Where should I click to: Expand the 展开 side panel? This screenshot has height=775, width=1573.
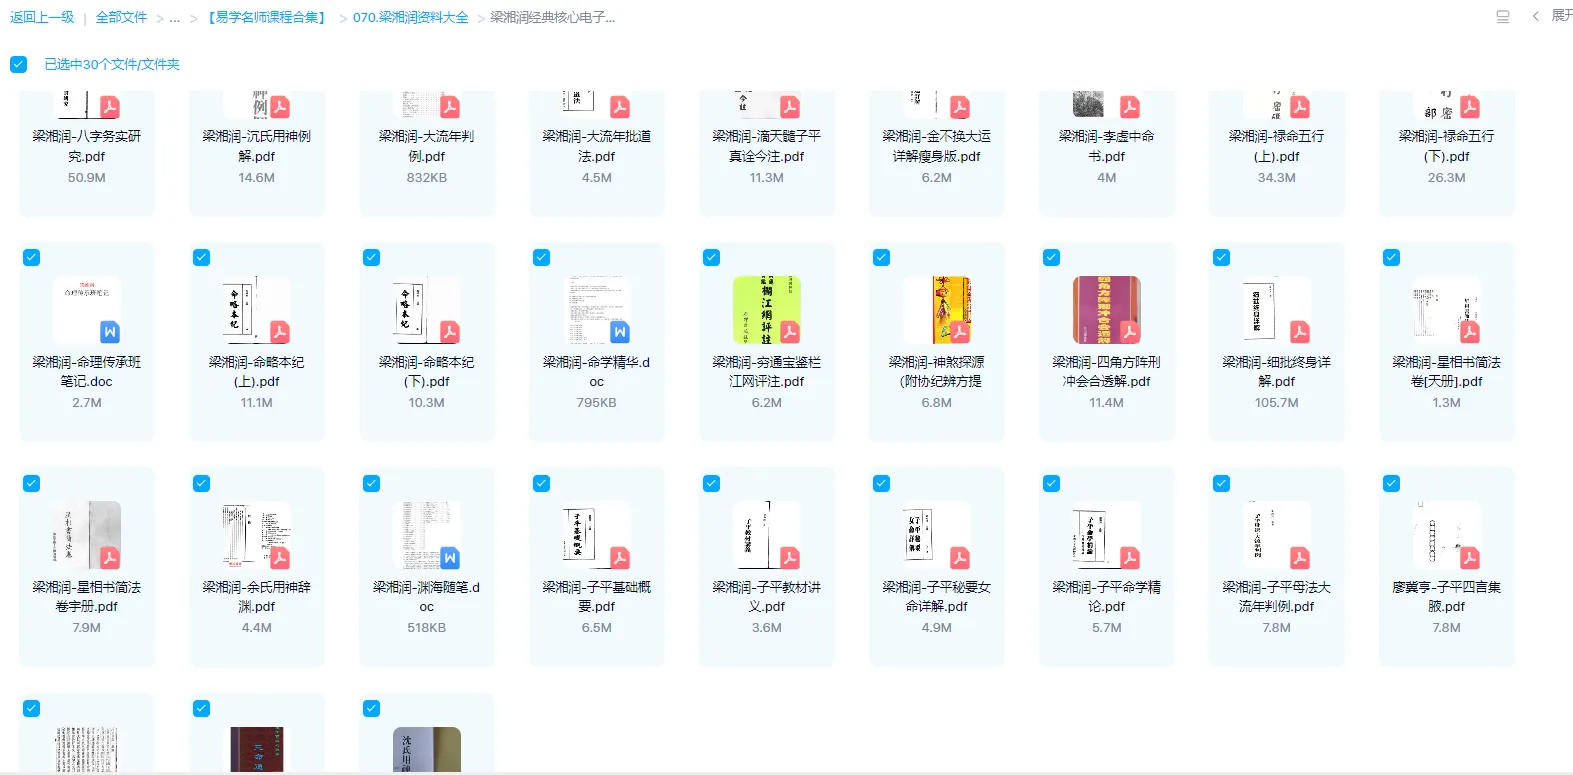click(1553, 16)
